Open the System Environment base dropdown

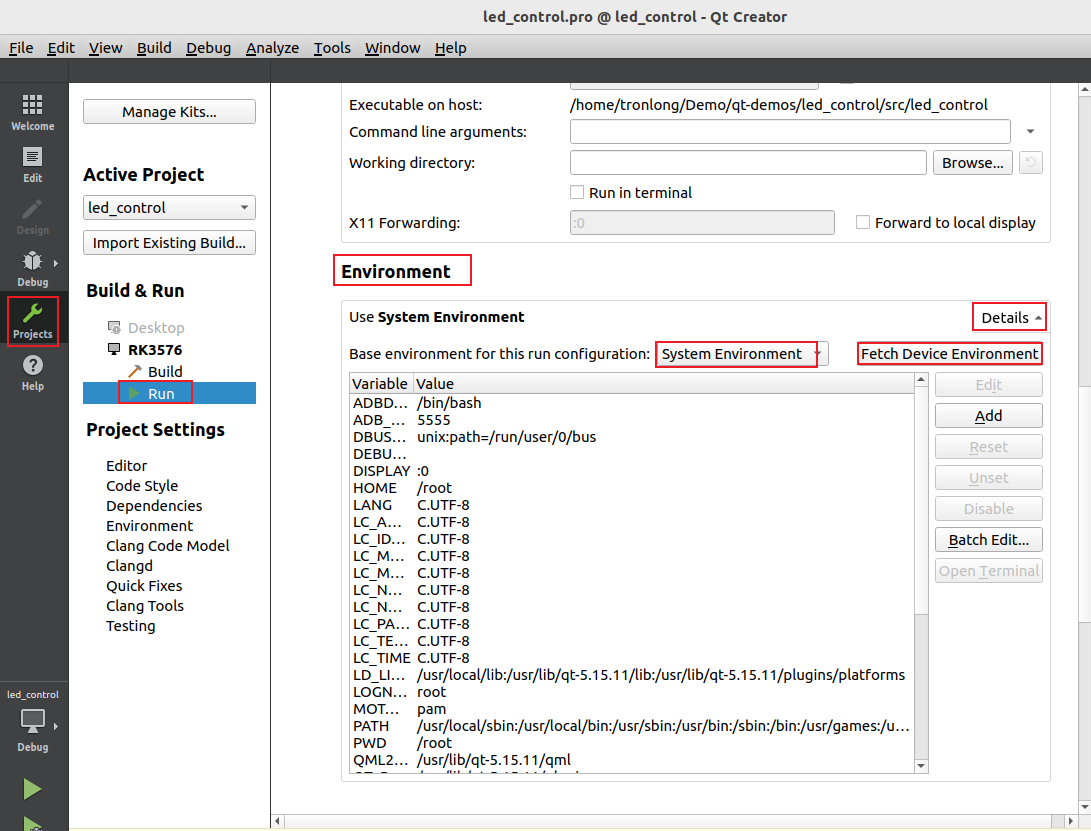point(742,354)
